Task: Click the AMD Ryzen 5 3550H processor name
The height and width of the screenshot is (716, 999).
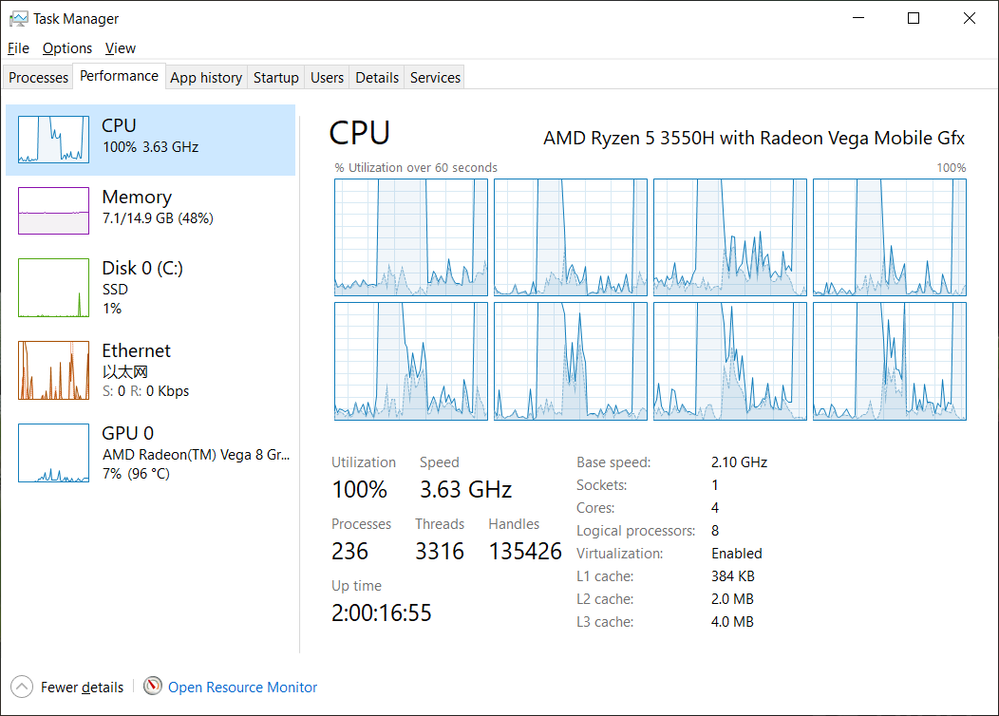Action: click(x=754, y=138)
